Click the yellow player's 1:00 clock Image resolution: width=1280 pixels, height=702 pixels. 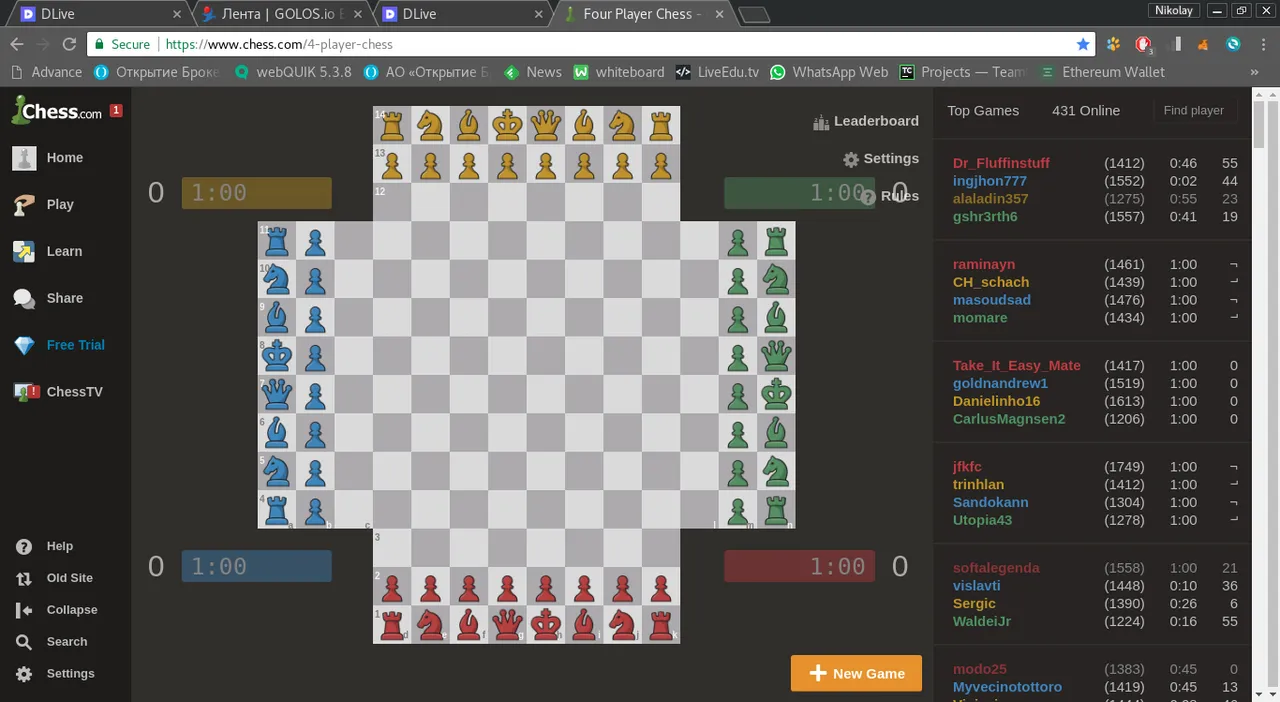point(256,193)
